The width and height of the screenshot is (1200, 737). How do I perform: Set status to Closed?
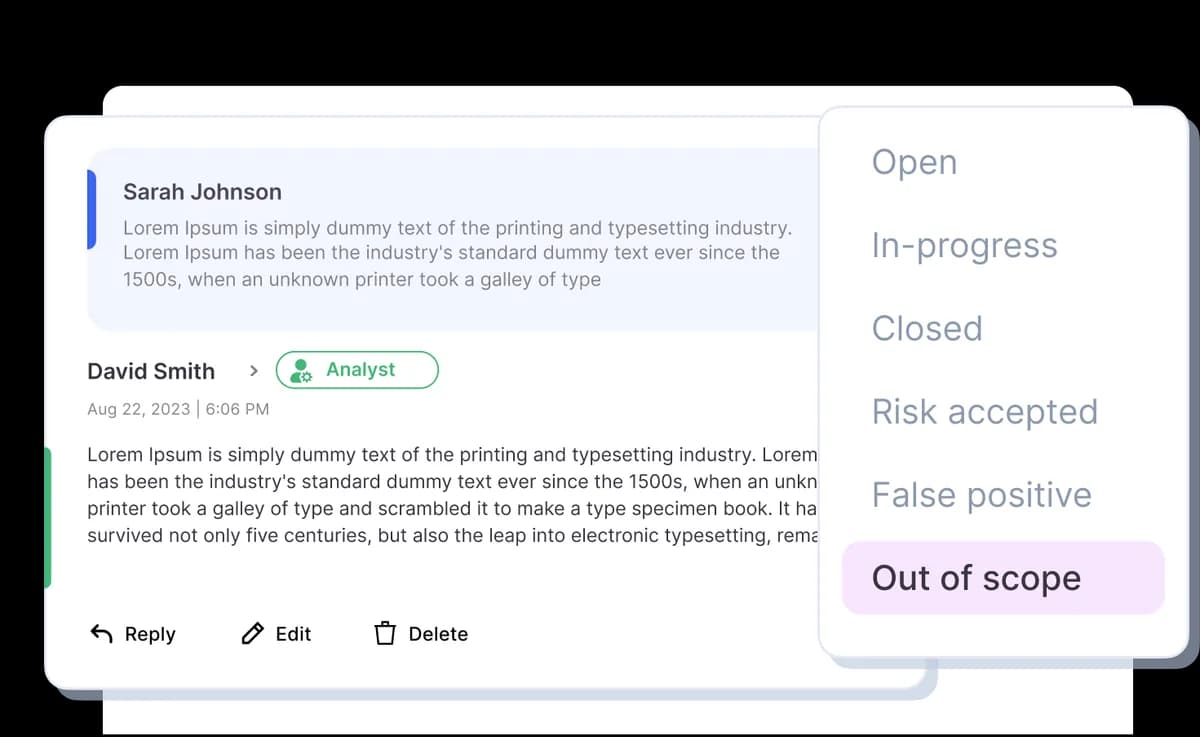point(927,328)
